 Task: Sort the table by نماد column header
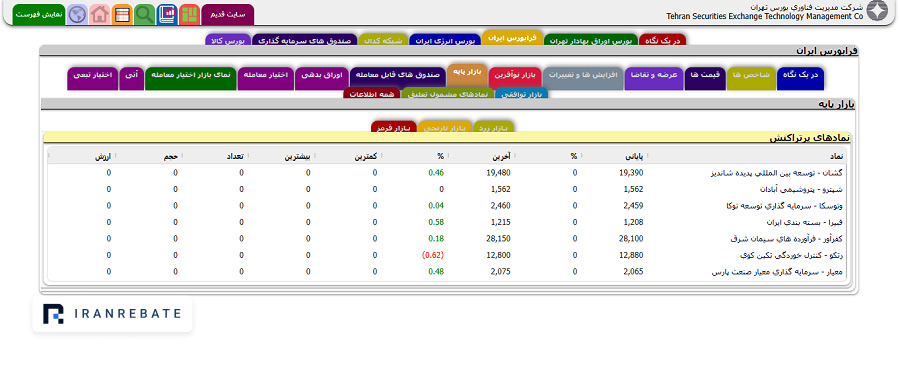[x=836, y=156]
